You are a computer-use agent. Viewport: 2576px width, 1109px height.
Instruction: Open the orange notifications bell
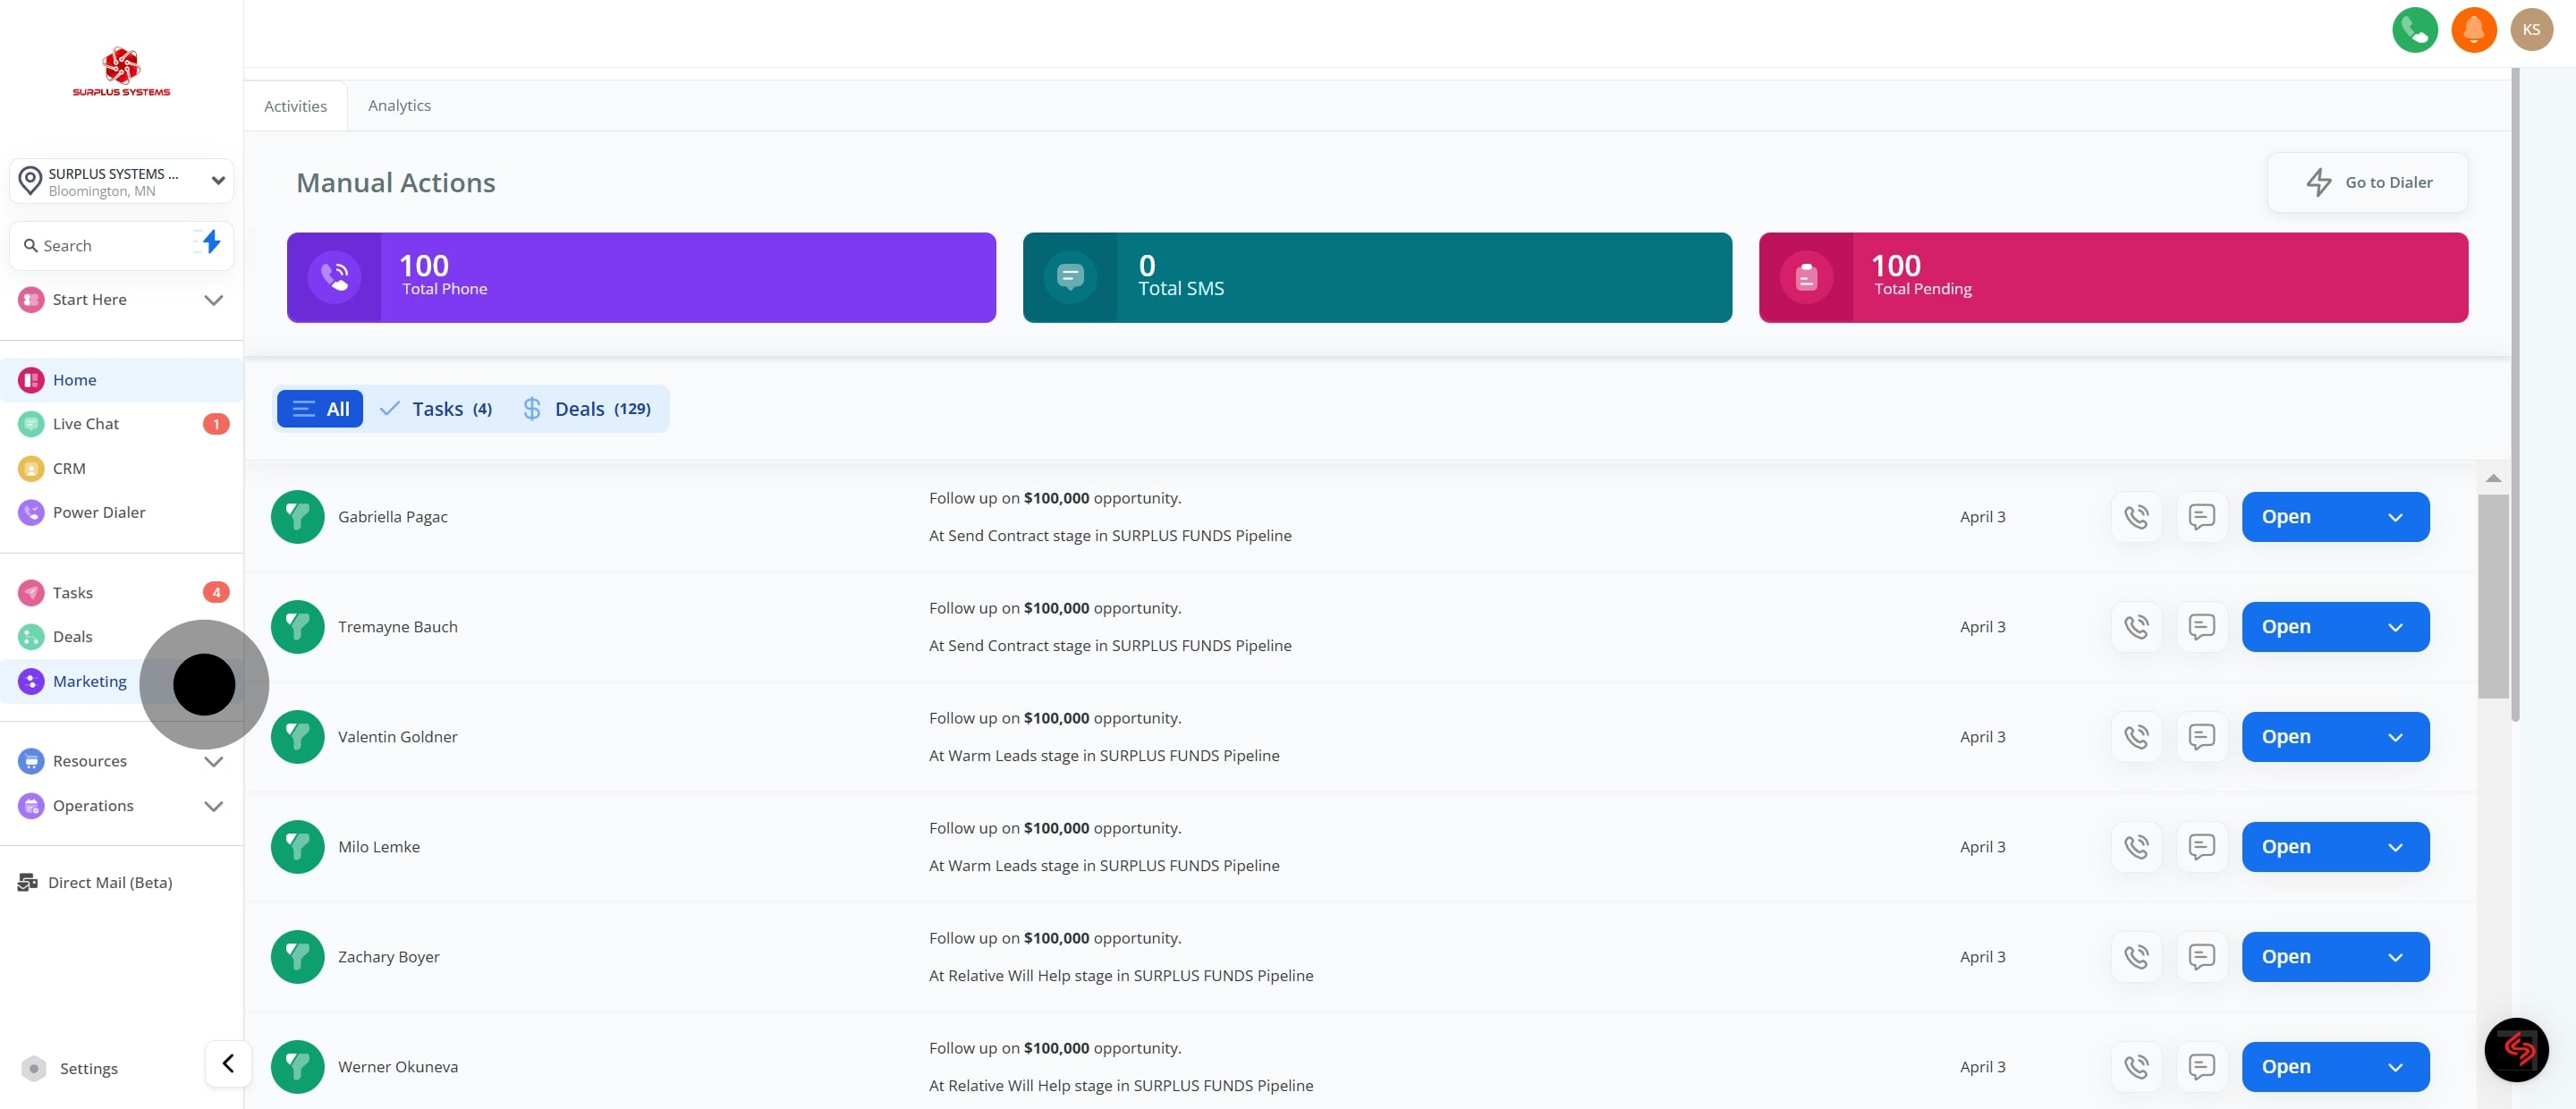2473,30
